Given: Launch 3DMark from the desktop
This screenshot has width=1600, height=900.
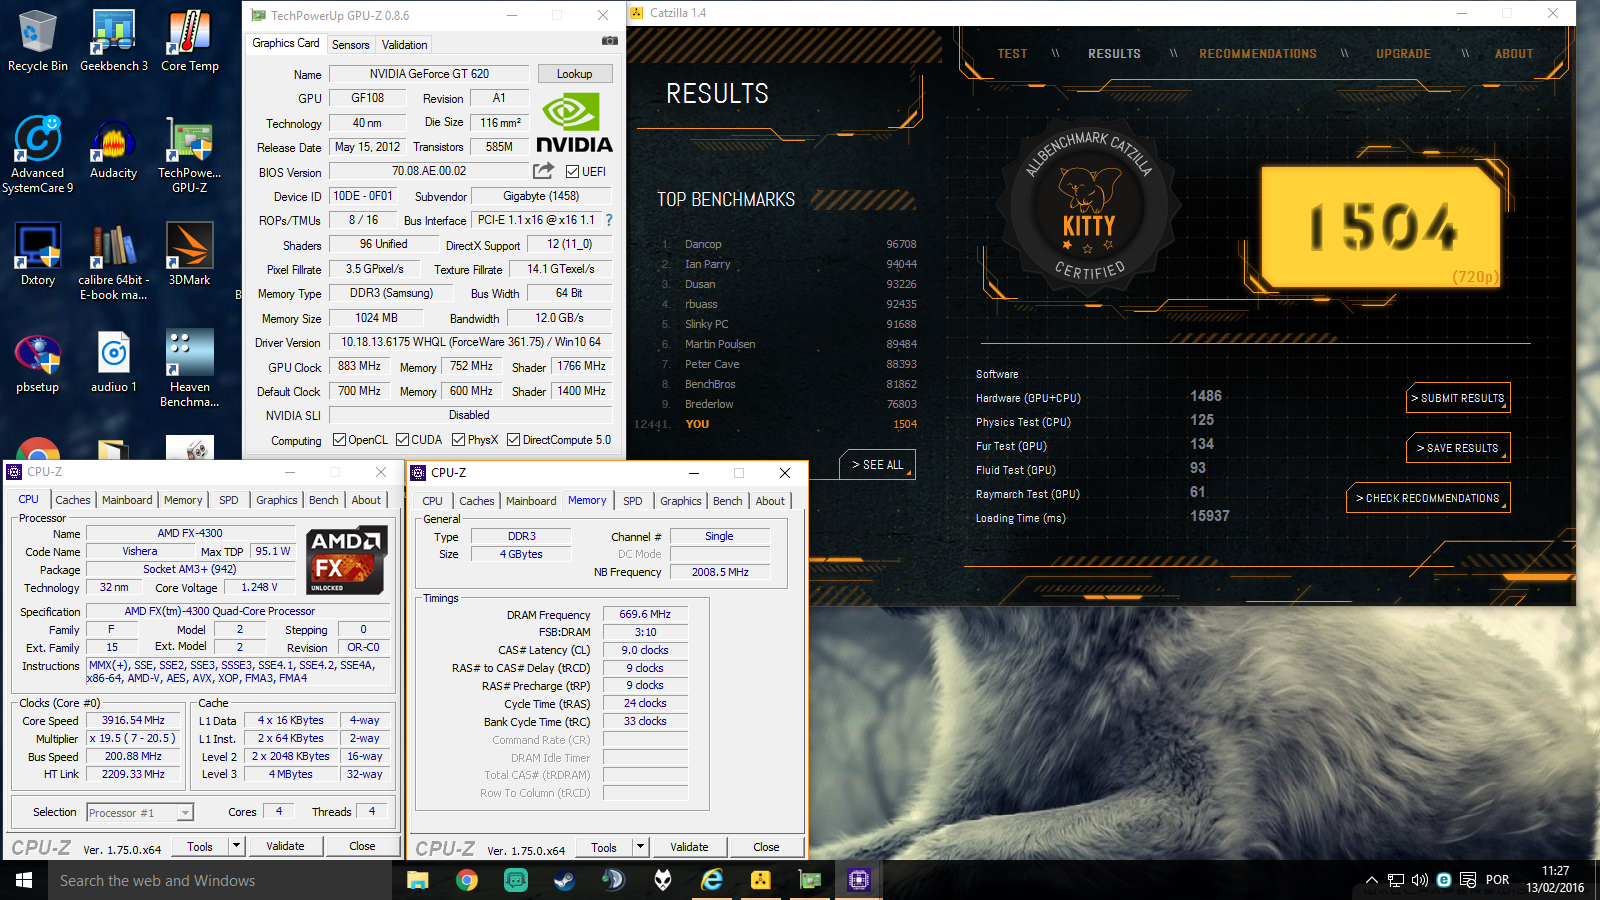Looking at the screenshot, I should point(190,255).
